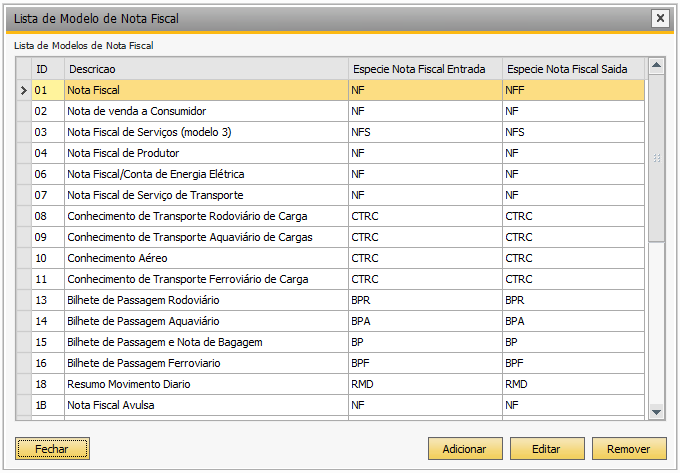Click the scrollbar down arrow
This screenshot has height=473, width=680.
pos(657,411)
